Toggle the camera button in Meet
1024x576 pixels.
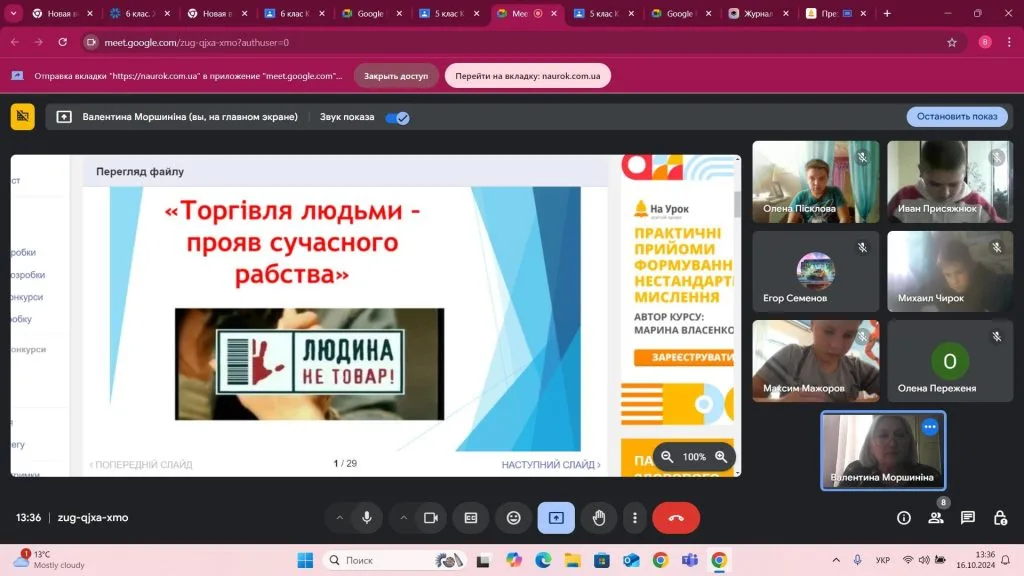coord(431,518)
